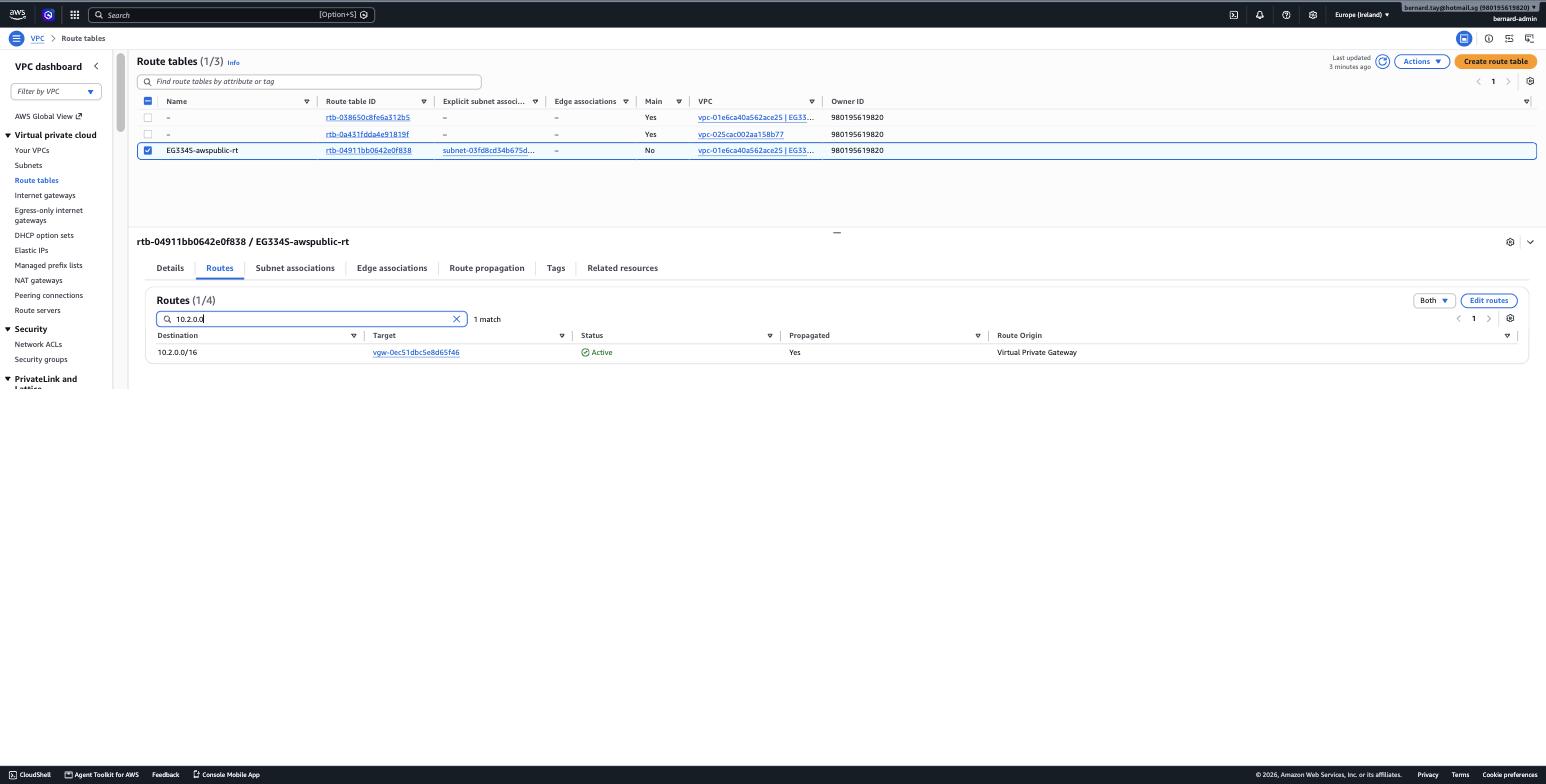
Task: Open console settings gear in top bar
Action: pos(1312,15)
